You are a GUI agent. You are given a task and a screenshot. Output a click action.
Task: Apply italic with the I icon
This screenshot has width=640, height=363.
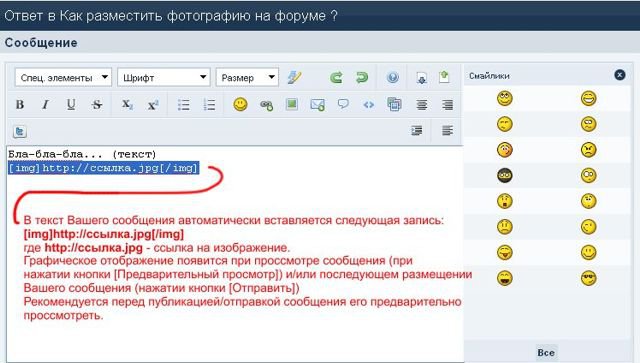coord(45,105)
